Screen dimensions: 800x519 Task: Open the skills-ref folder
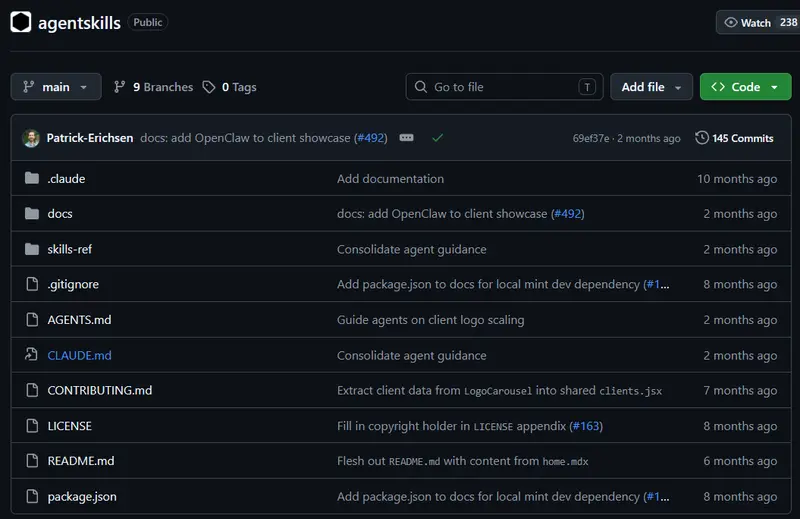tap(69, 249)
